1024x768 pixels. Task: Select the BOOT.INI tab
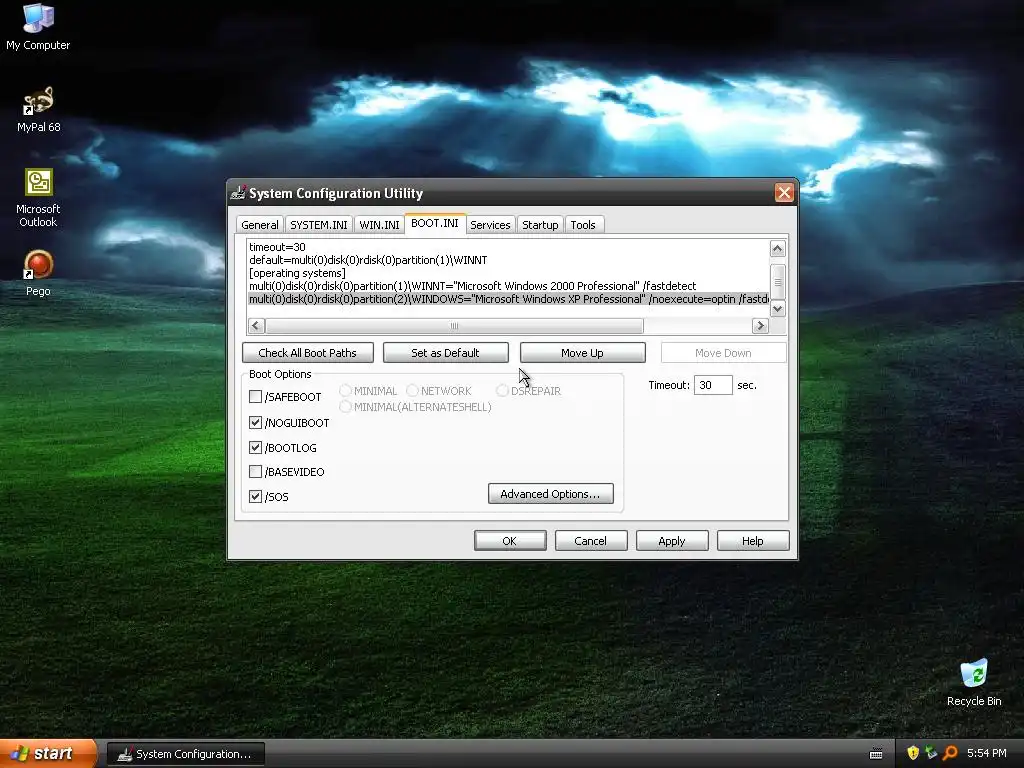(x=435, y=223)
